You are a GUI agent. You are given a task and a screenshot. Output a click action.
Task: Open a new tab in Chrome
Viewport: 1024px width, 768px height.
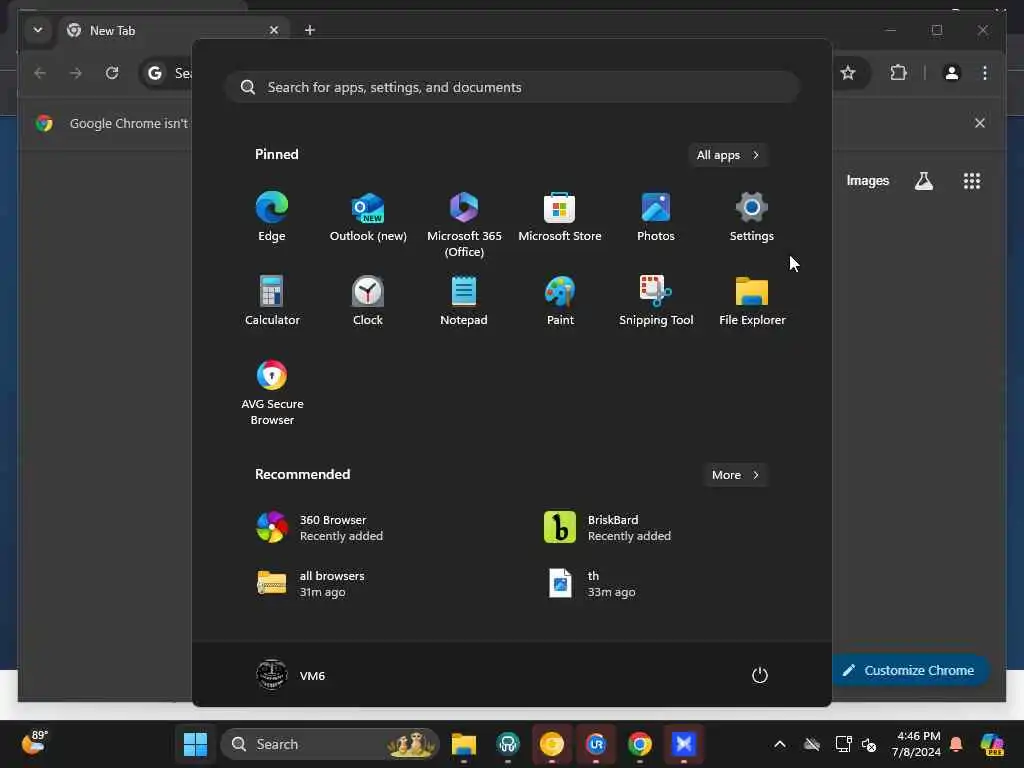pos(310,30)
